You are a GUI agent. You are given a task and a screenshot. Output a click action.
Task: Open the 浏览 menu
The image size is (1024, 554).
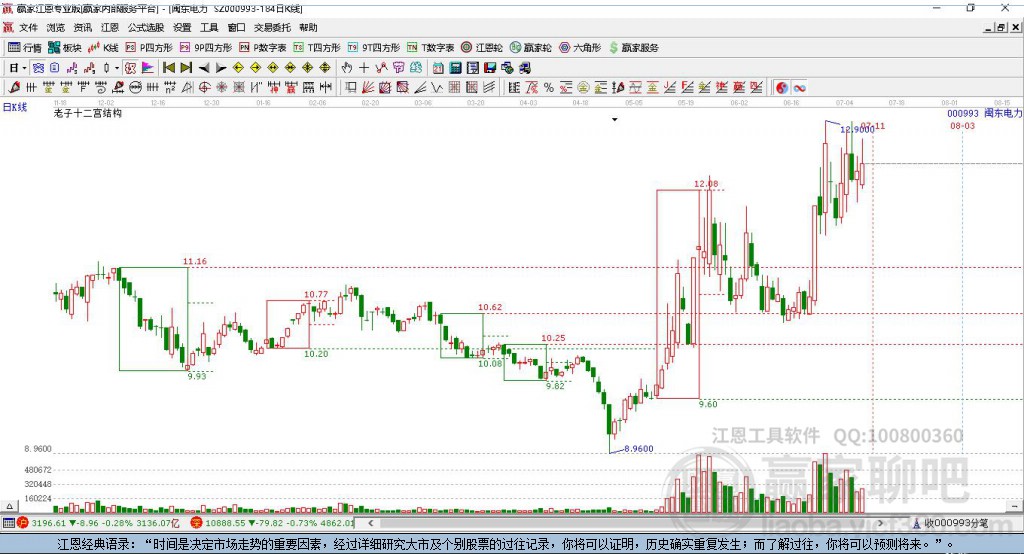tap(56, 27)
